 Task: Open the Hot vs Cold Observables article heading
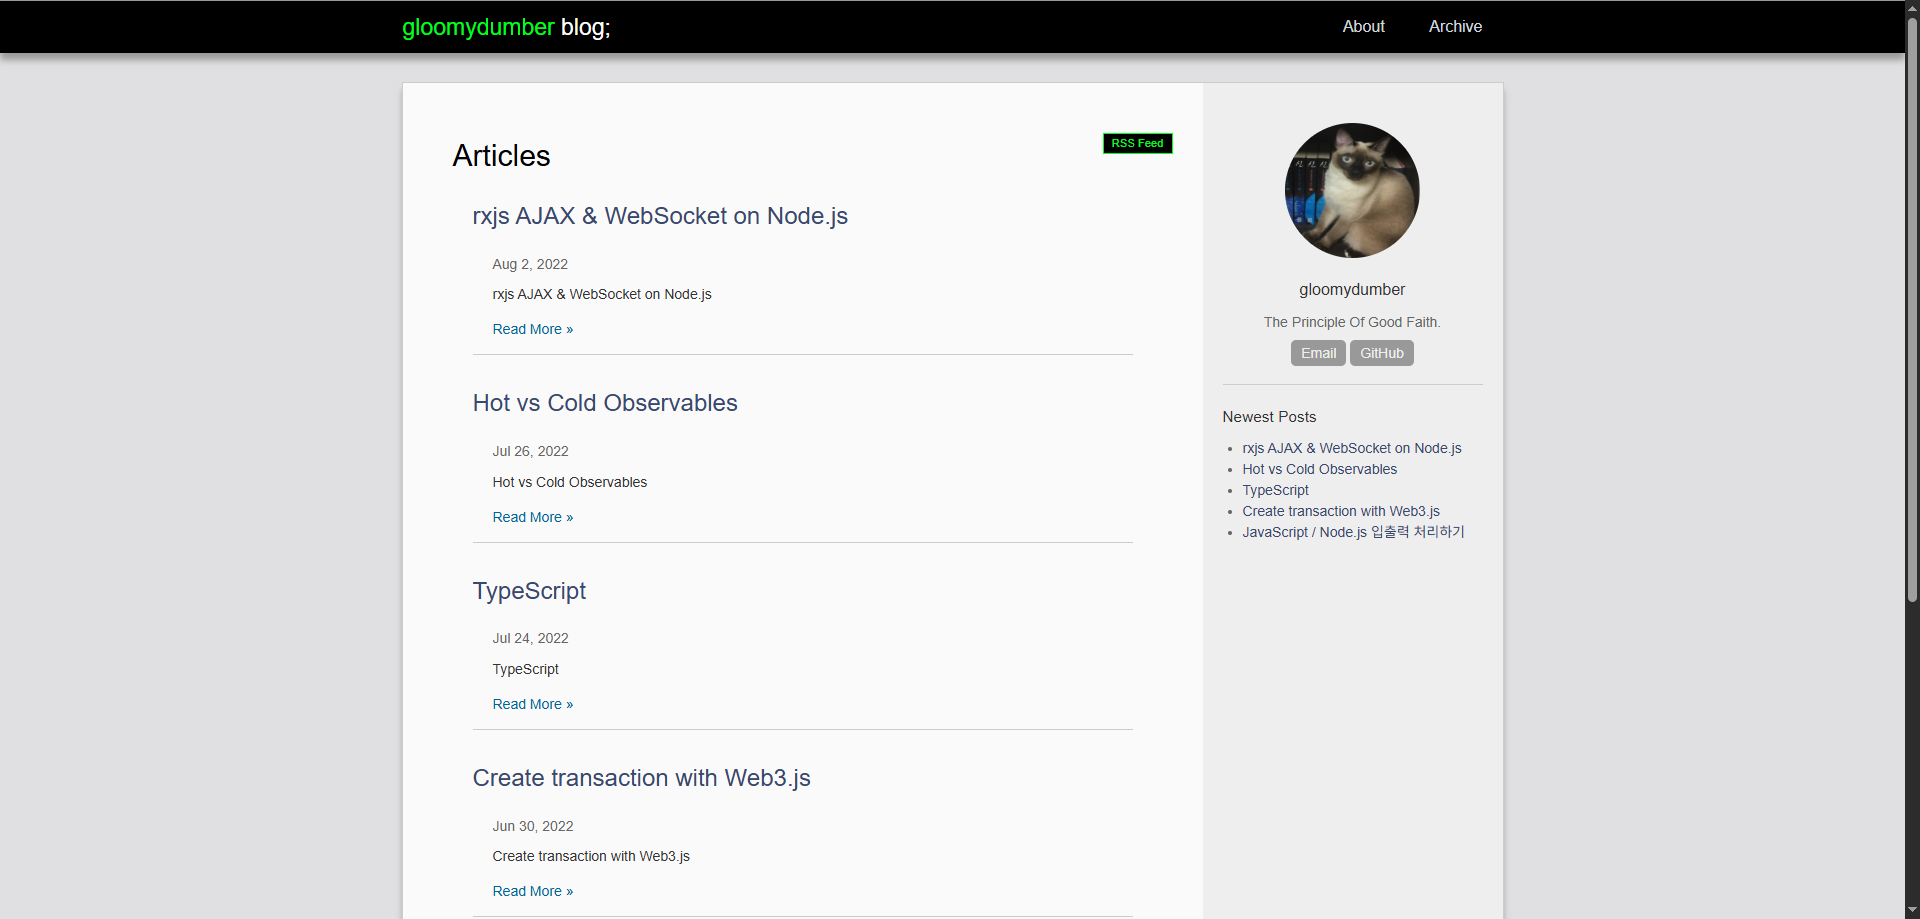click(604, 404)
